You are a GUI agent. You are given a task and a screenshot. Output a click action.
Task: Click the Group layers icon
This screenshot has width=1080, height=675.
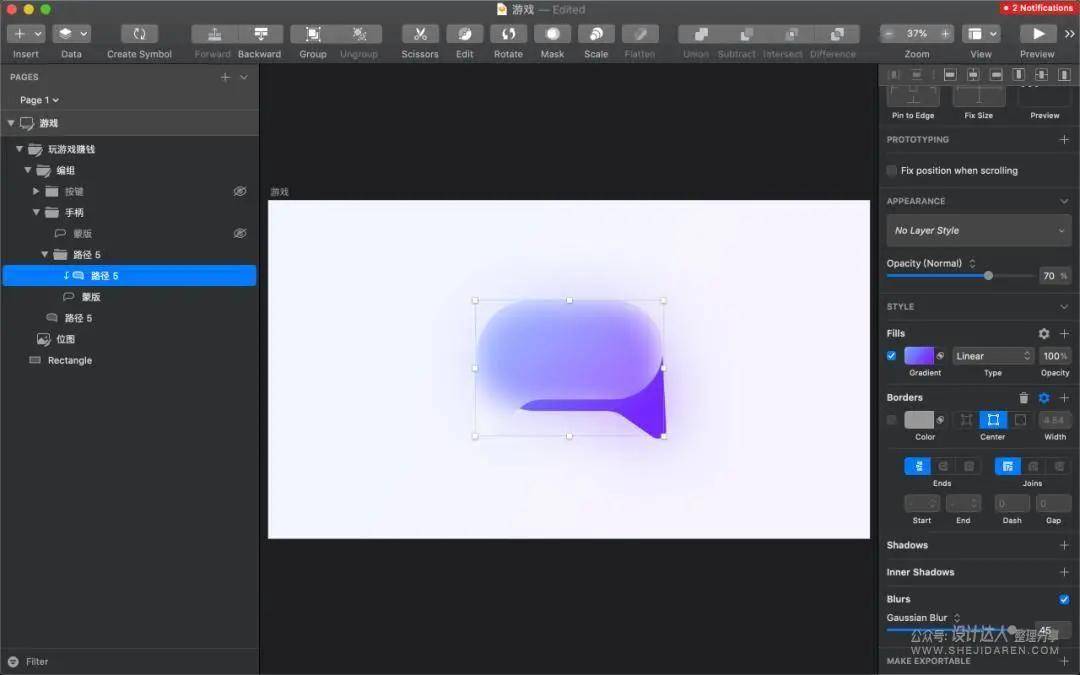coord(313,34)
